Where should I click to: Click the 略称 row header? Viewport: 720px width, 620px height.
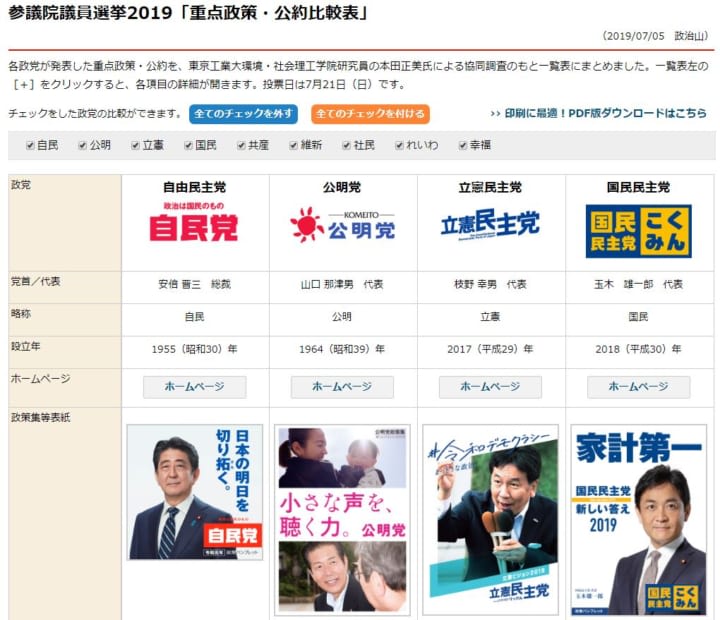coord(64,320)
